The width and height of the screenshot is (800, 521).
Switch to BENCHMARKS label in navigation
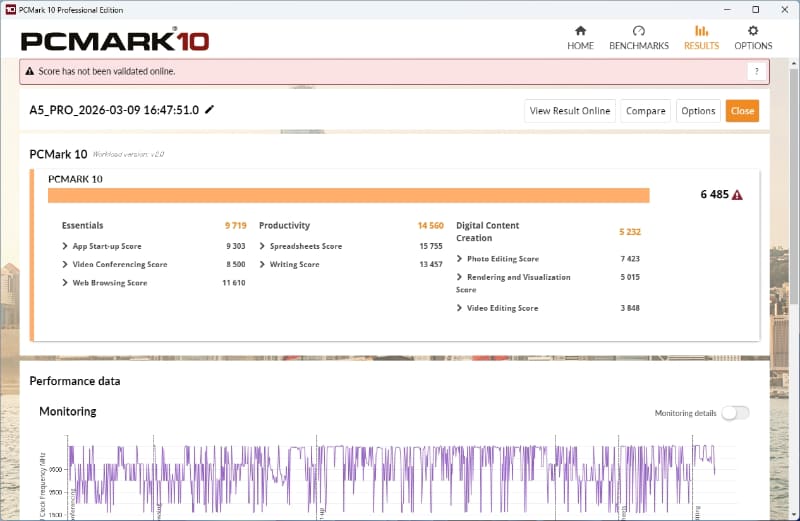[x=639, y=46]
